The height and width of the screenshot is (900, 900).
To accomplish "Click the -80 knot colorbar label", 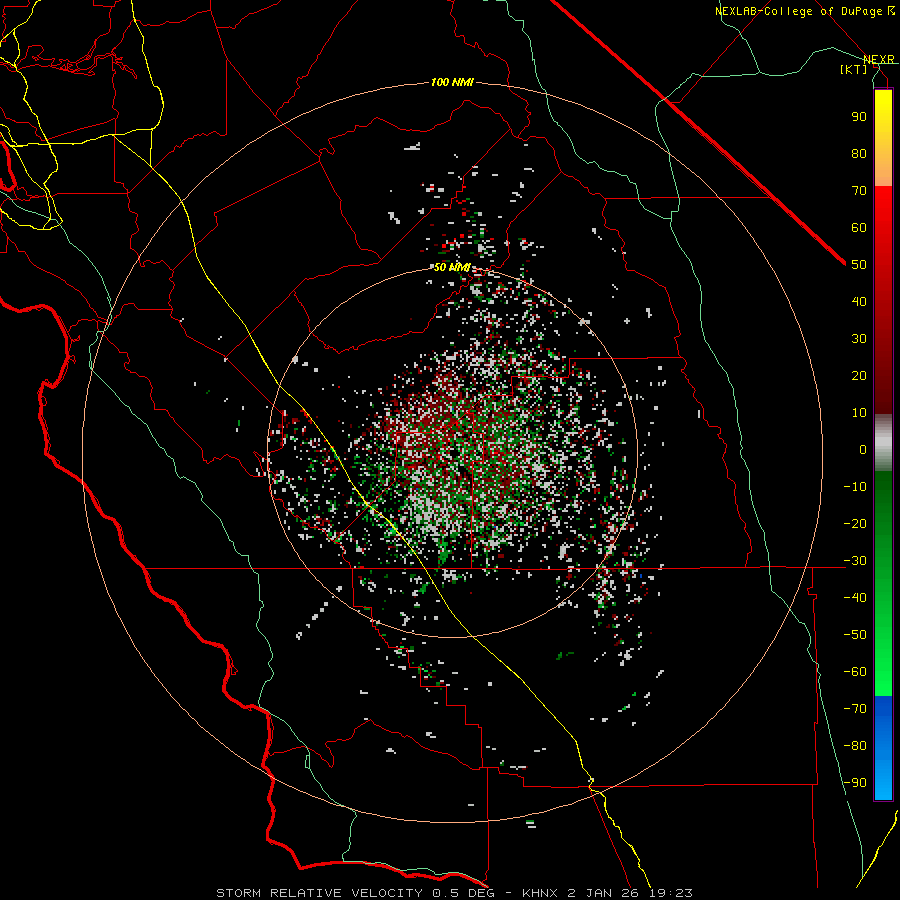I will click(x=855, y=746).
